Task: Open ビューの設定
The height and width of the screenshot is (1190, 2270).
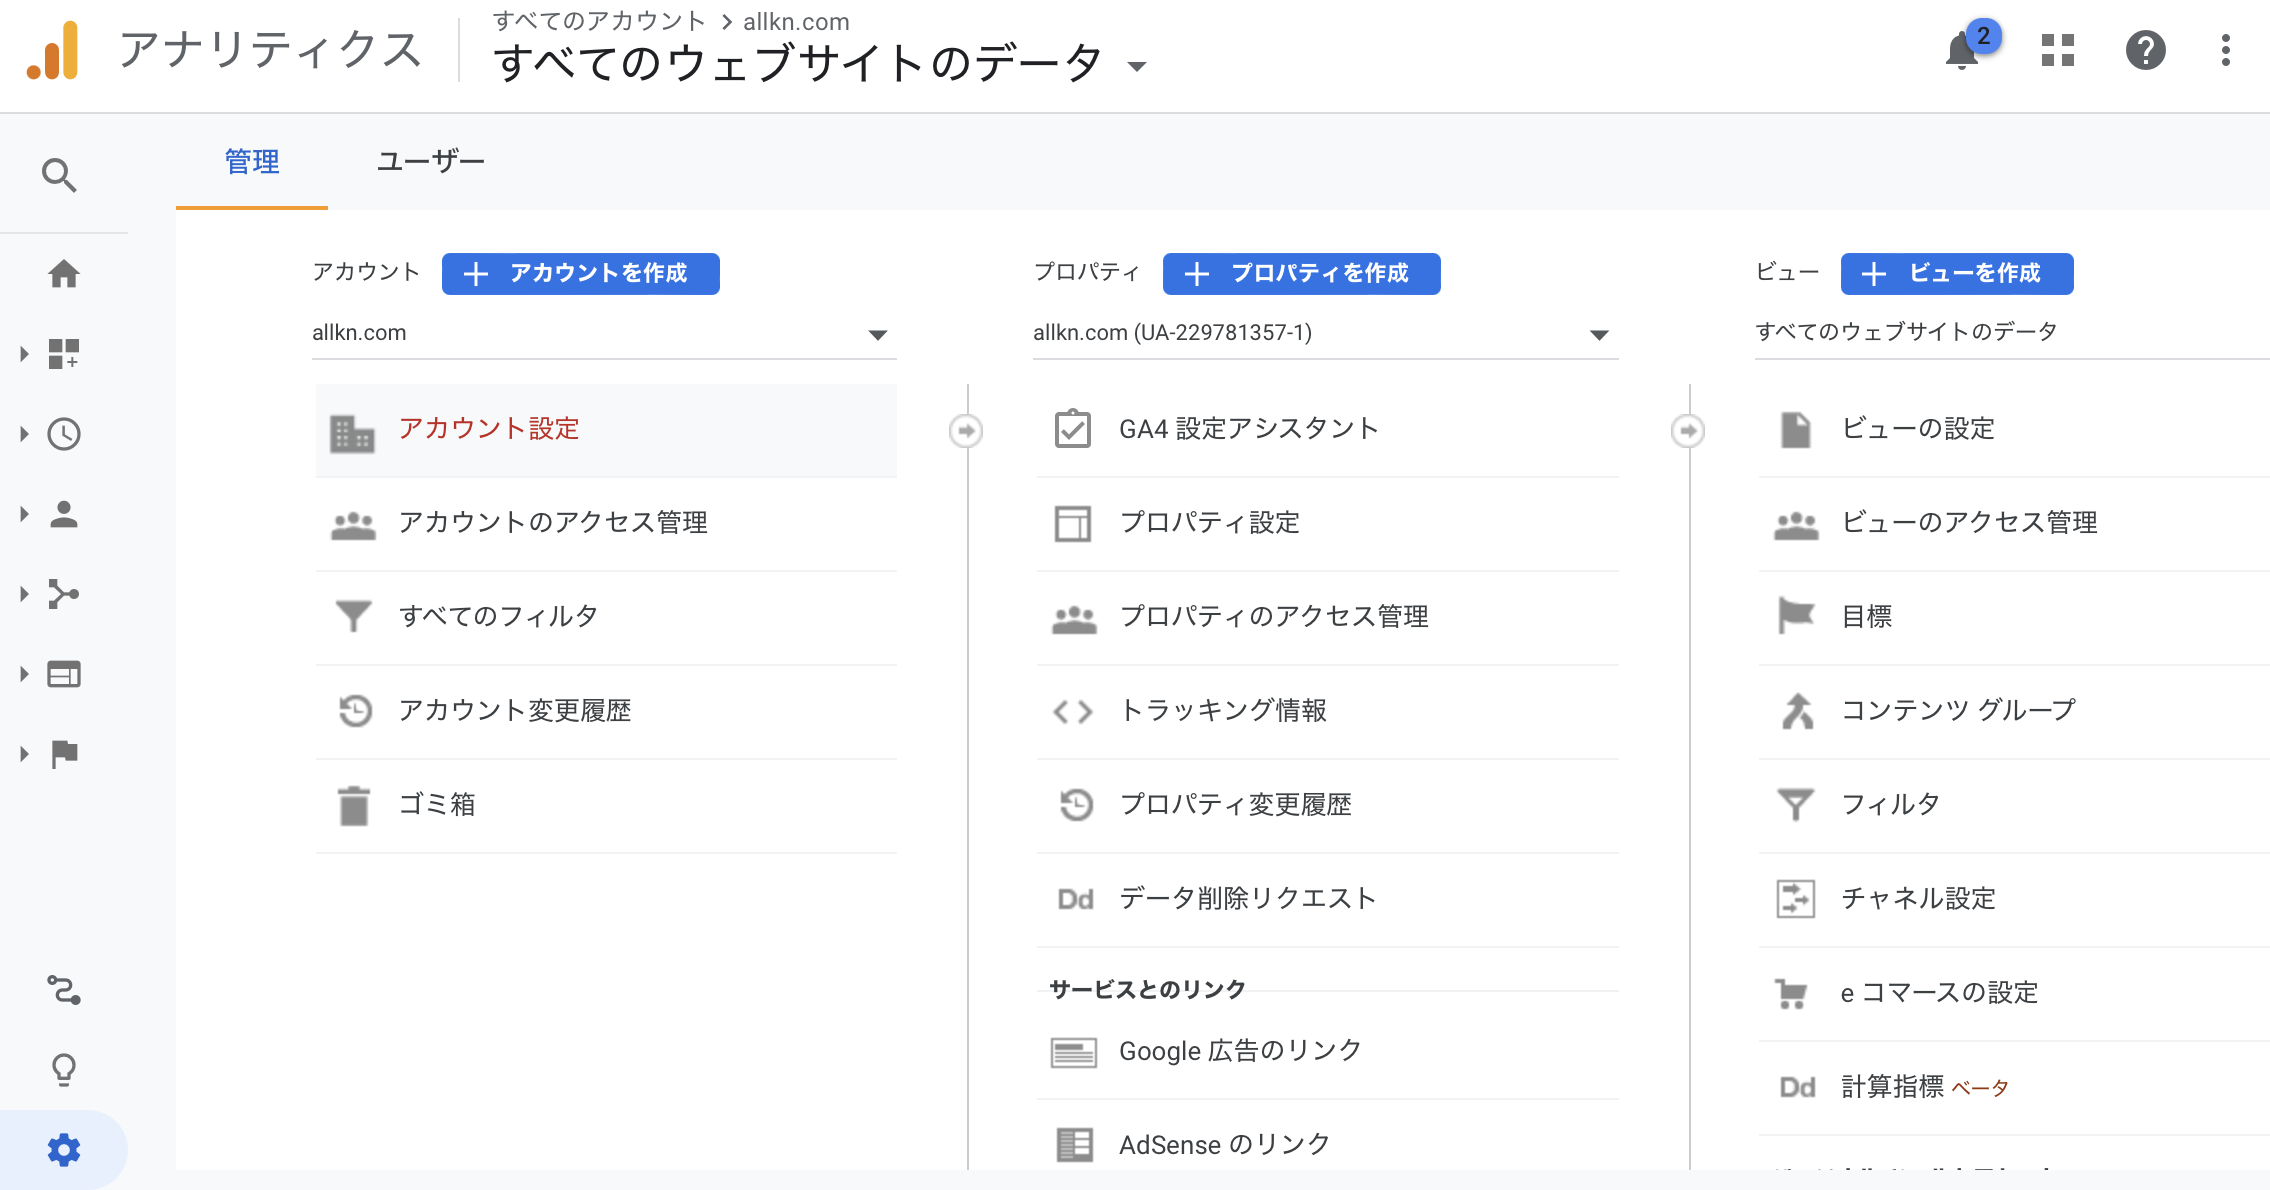Action: point(2014,429)
